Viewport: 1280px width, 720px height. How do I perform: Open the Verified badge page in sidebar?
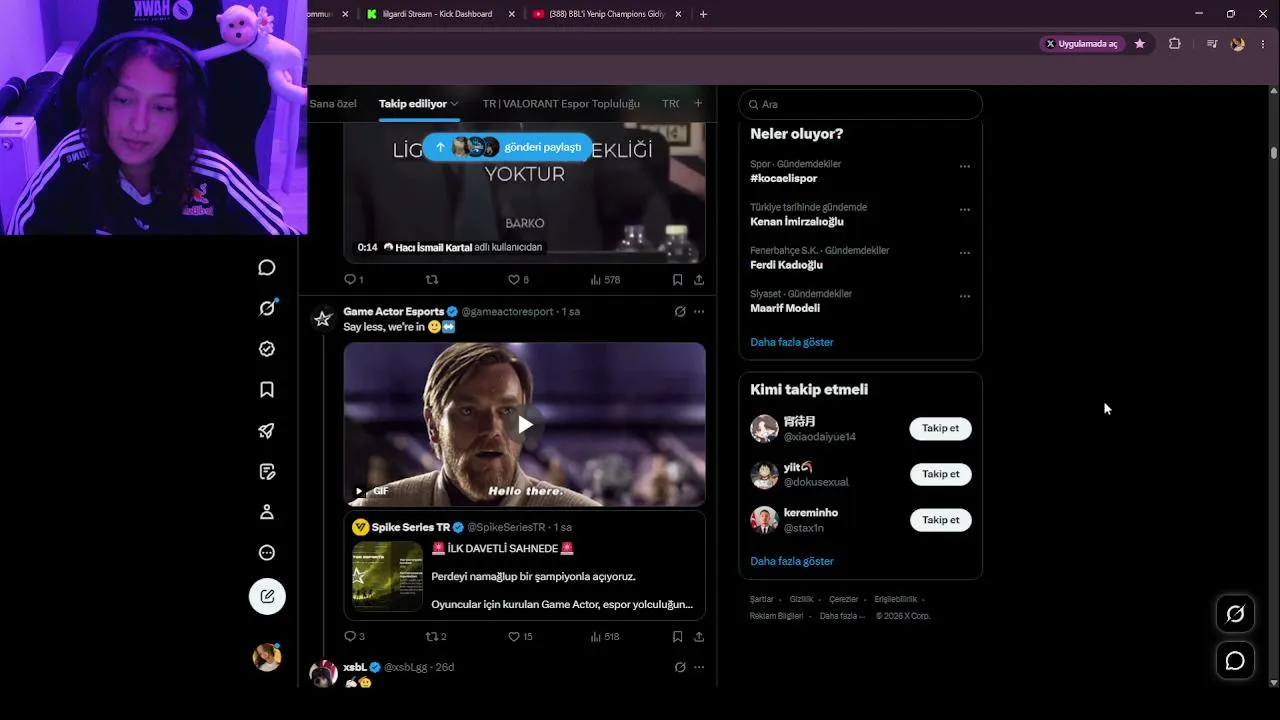(x=267, y=349)
